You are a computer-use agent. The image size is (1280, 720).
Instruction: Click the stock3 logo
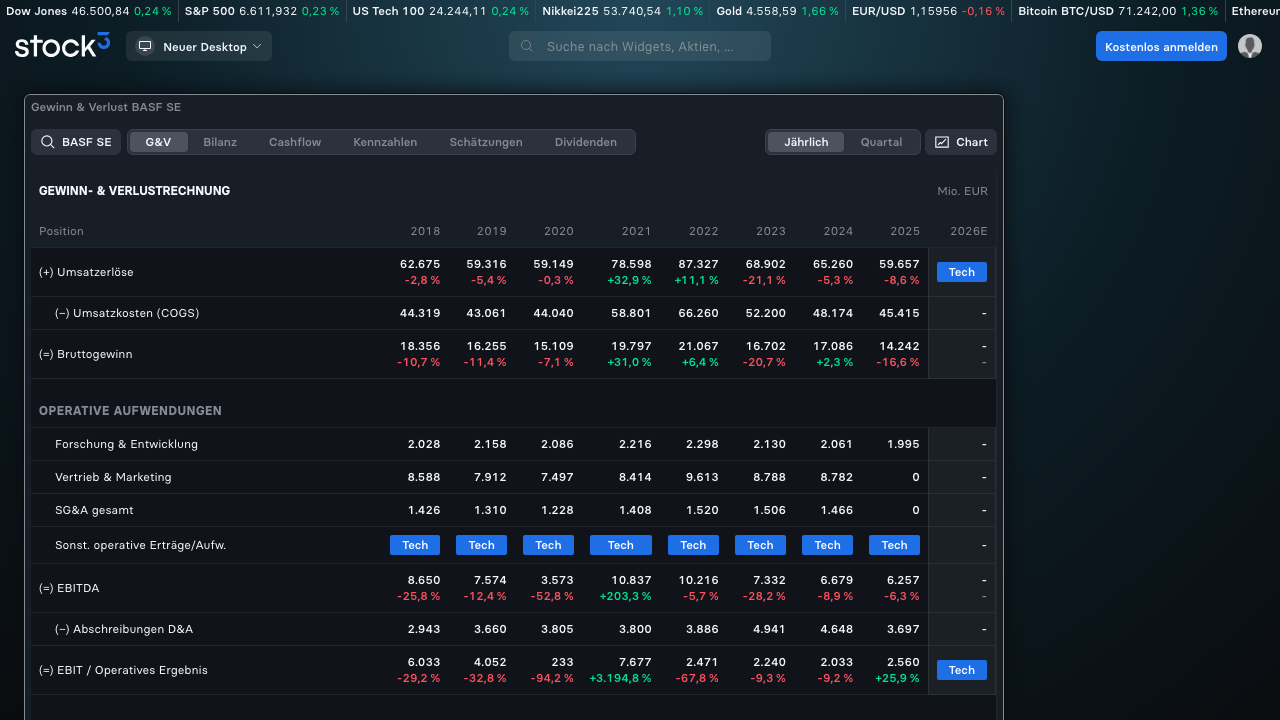point(62,46)
